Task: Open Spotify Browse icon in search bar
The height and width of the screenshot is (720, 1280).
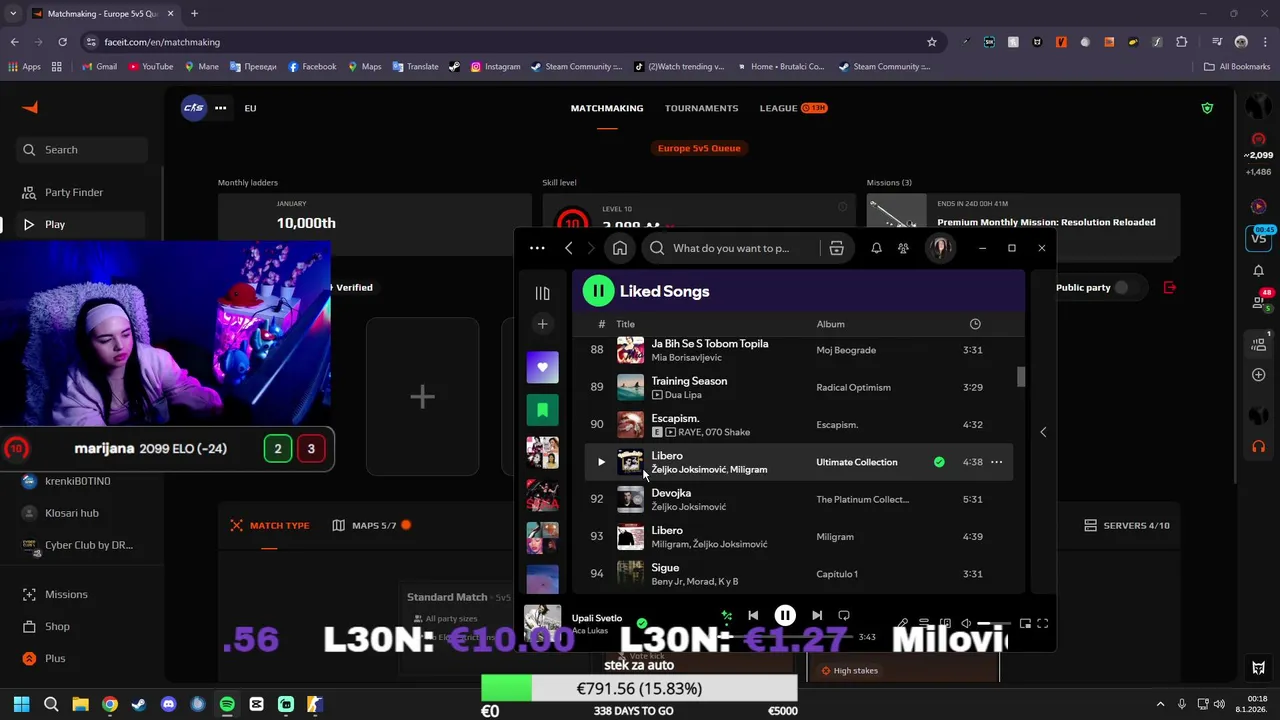Action: pos(837,248)
